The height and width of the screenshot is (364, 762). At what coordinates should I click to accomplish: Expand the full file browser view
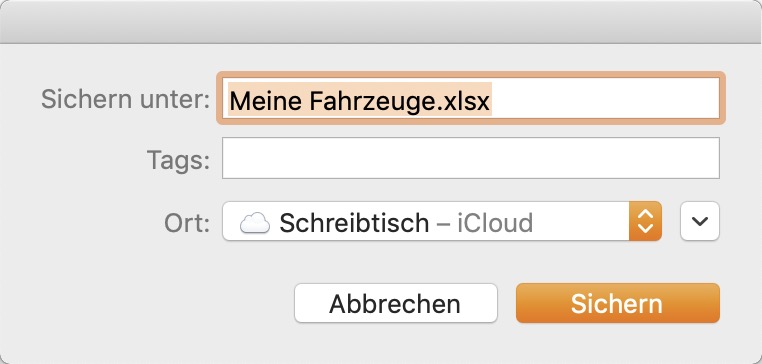pos(700,221)
